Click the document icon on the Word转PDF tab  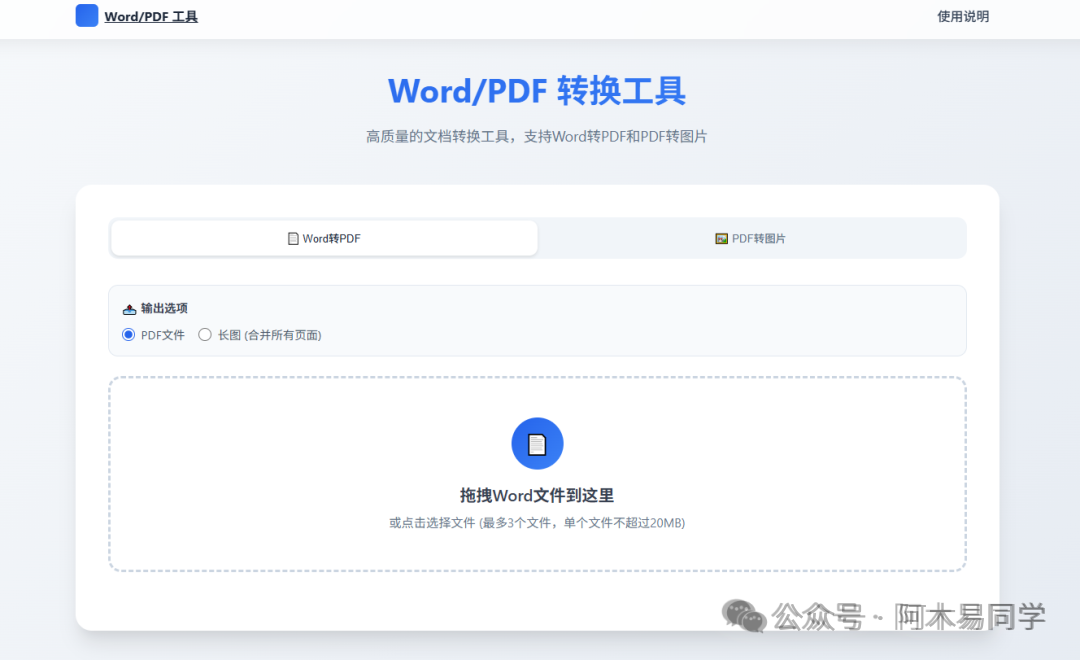coord(292,238)
